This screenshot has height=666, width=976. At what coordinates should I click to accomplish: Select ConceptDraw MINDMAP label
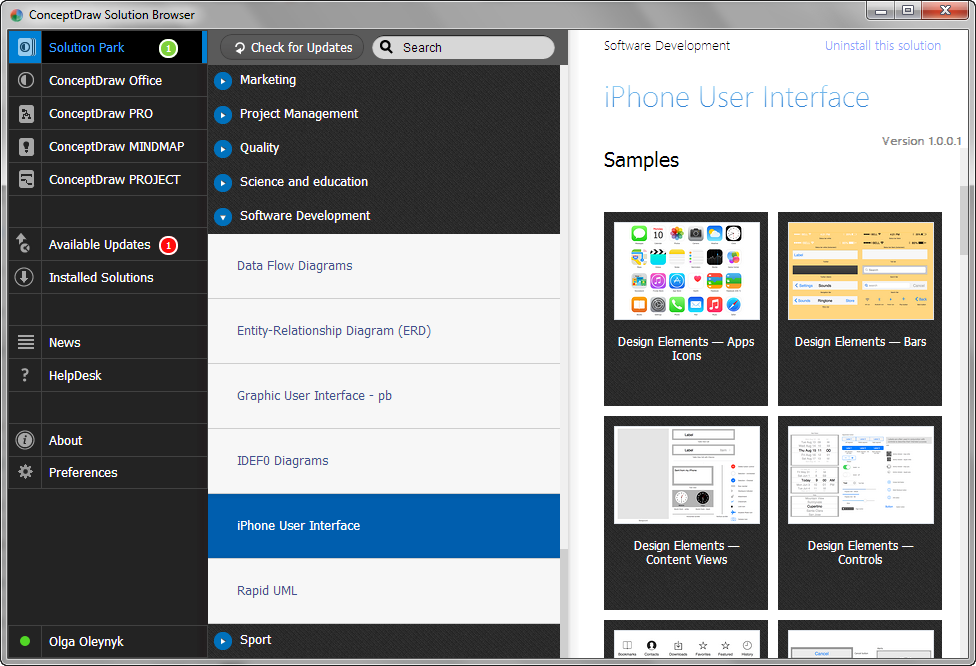(x=116, y=146)
